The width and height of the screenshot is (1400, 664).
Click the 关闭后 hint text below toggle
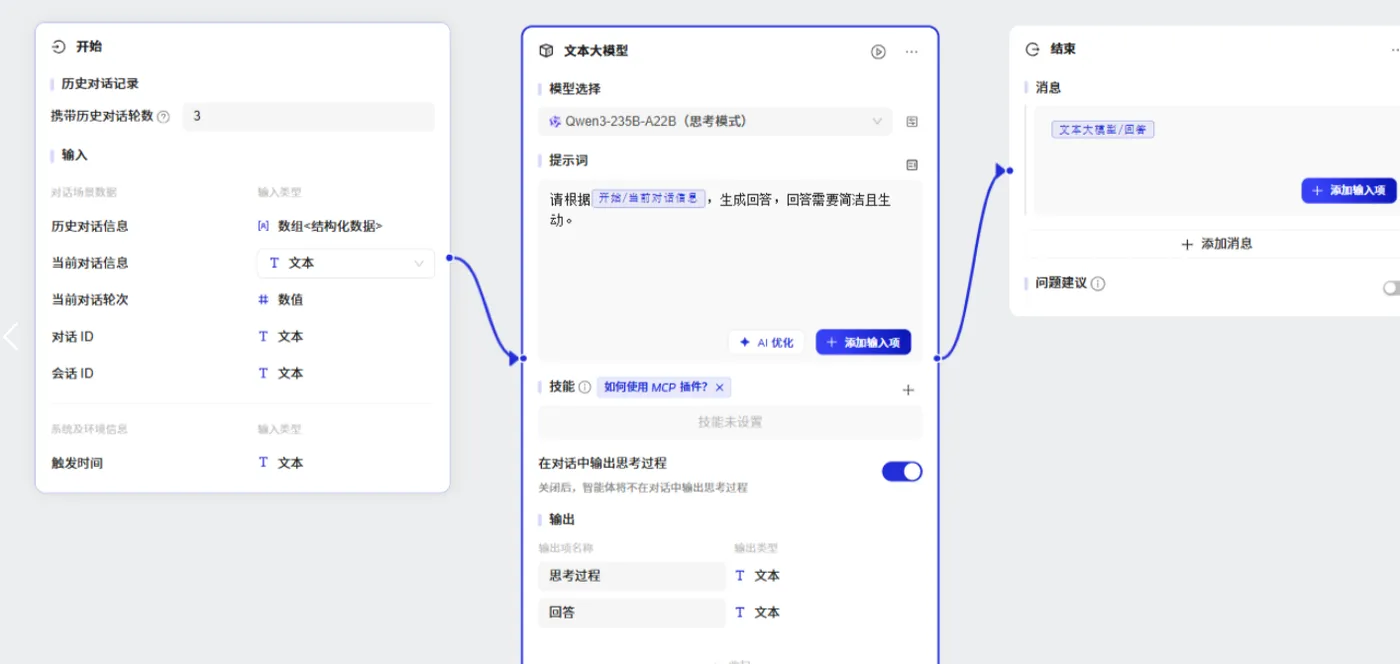tap(643, 488)
